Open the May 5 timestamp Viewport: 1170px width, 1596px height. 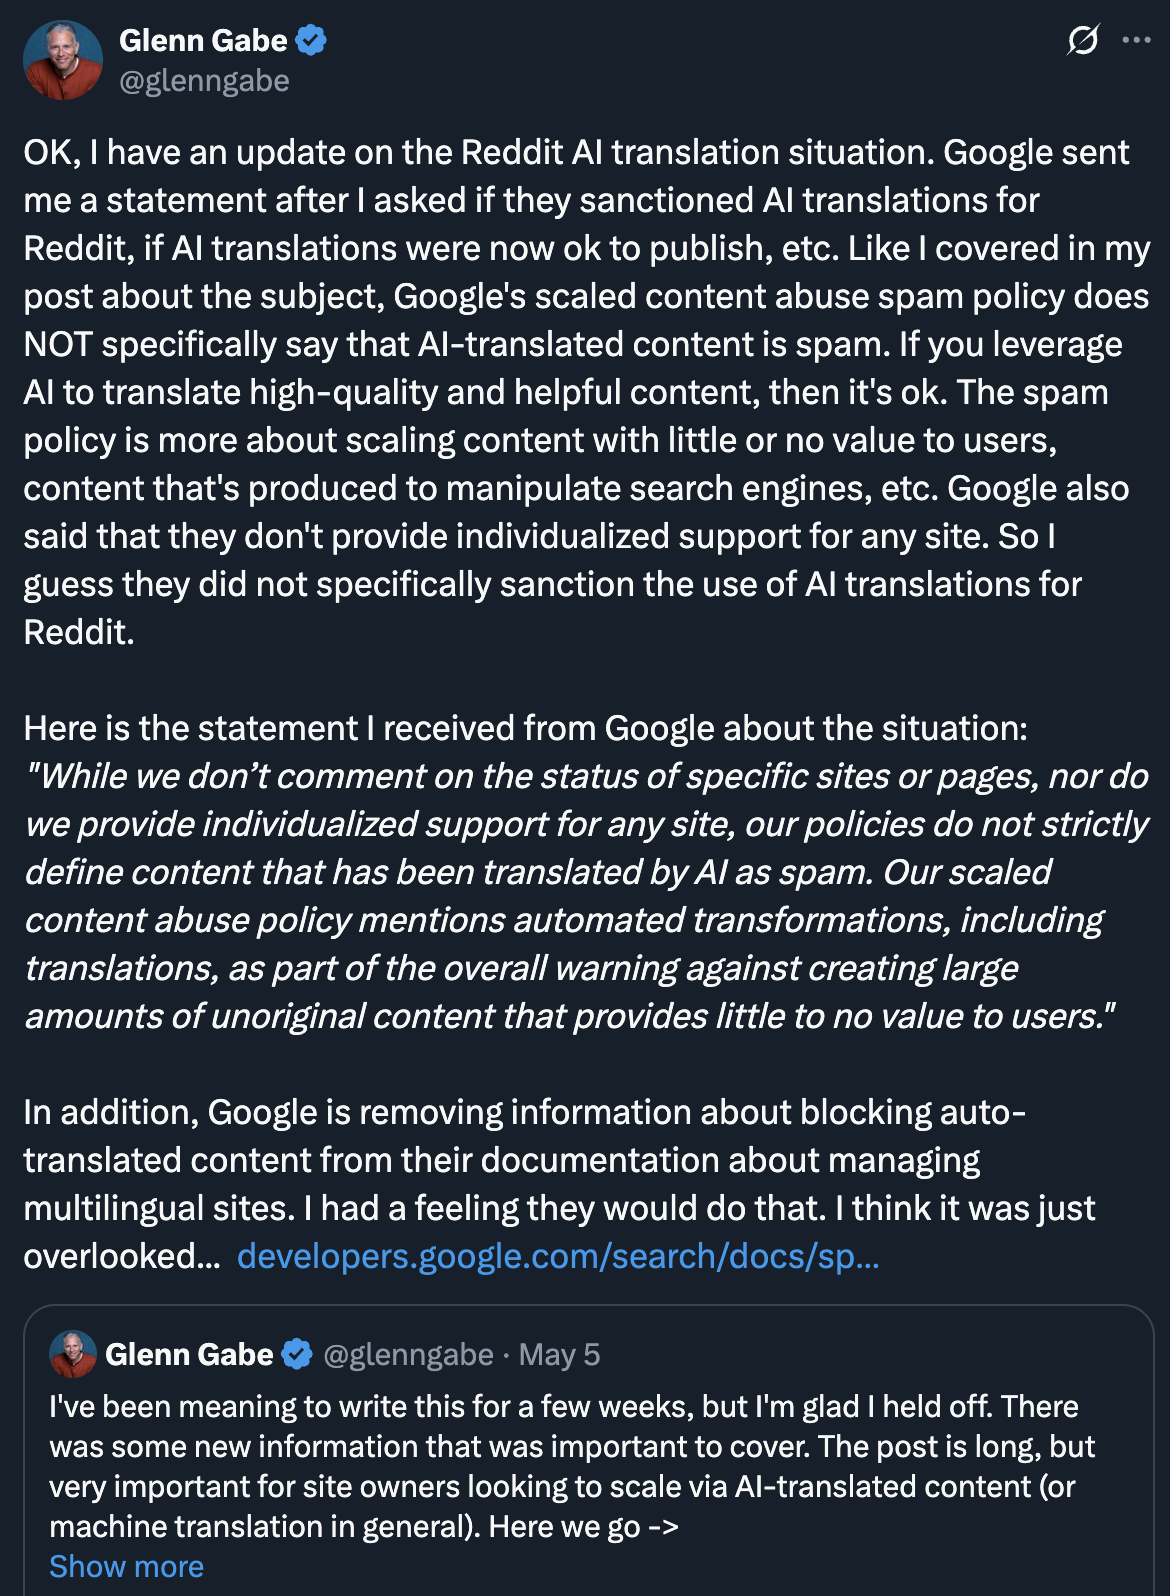coord(559,1354)
